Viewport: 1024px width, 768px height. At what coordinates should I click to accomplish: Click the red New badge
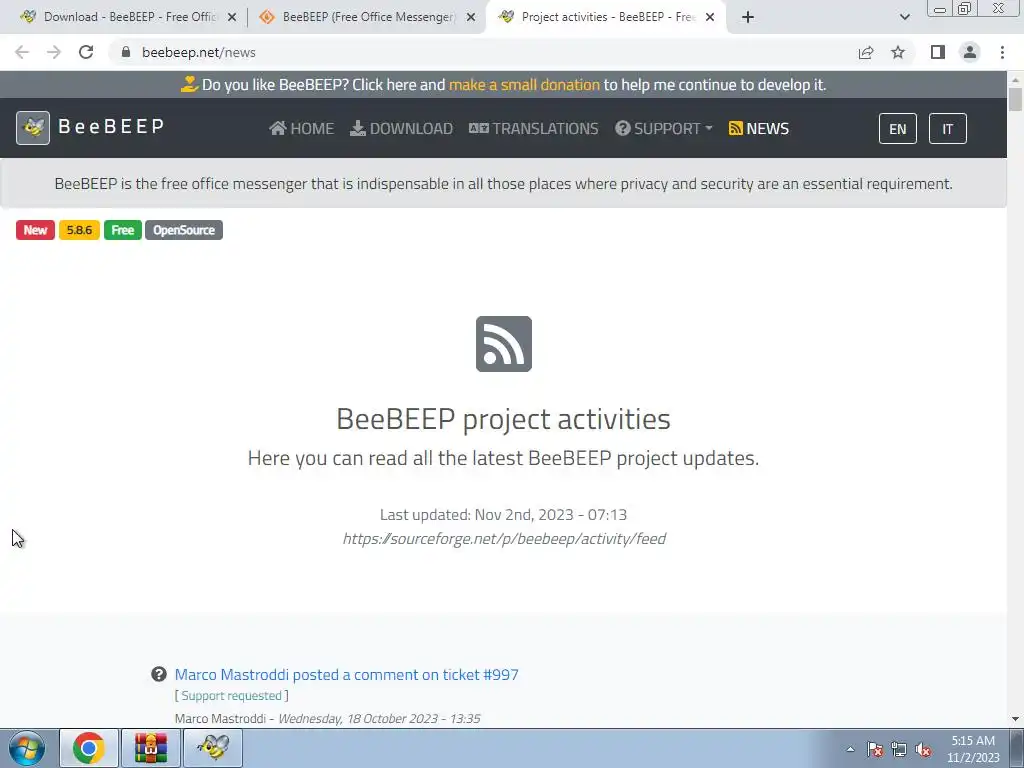pos(35,230)
